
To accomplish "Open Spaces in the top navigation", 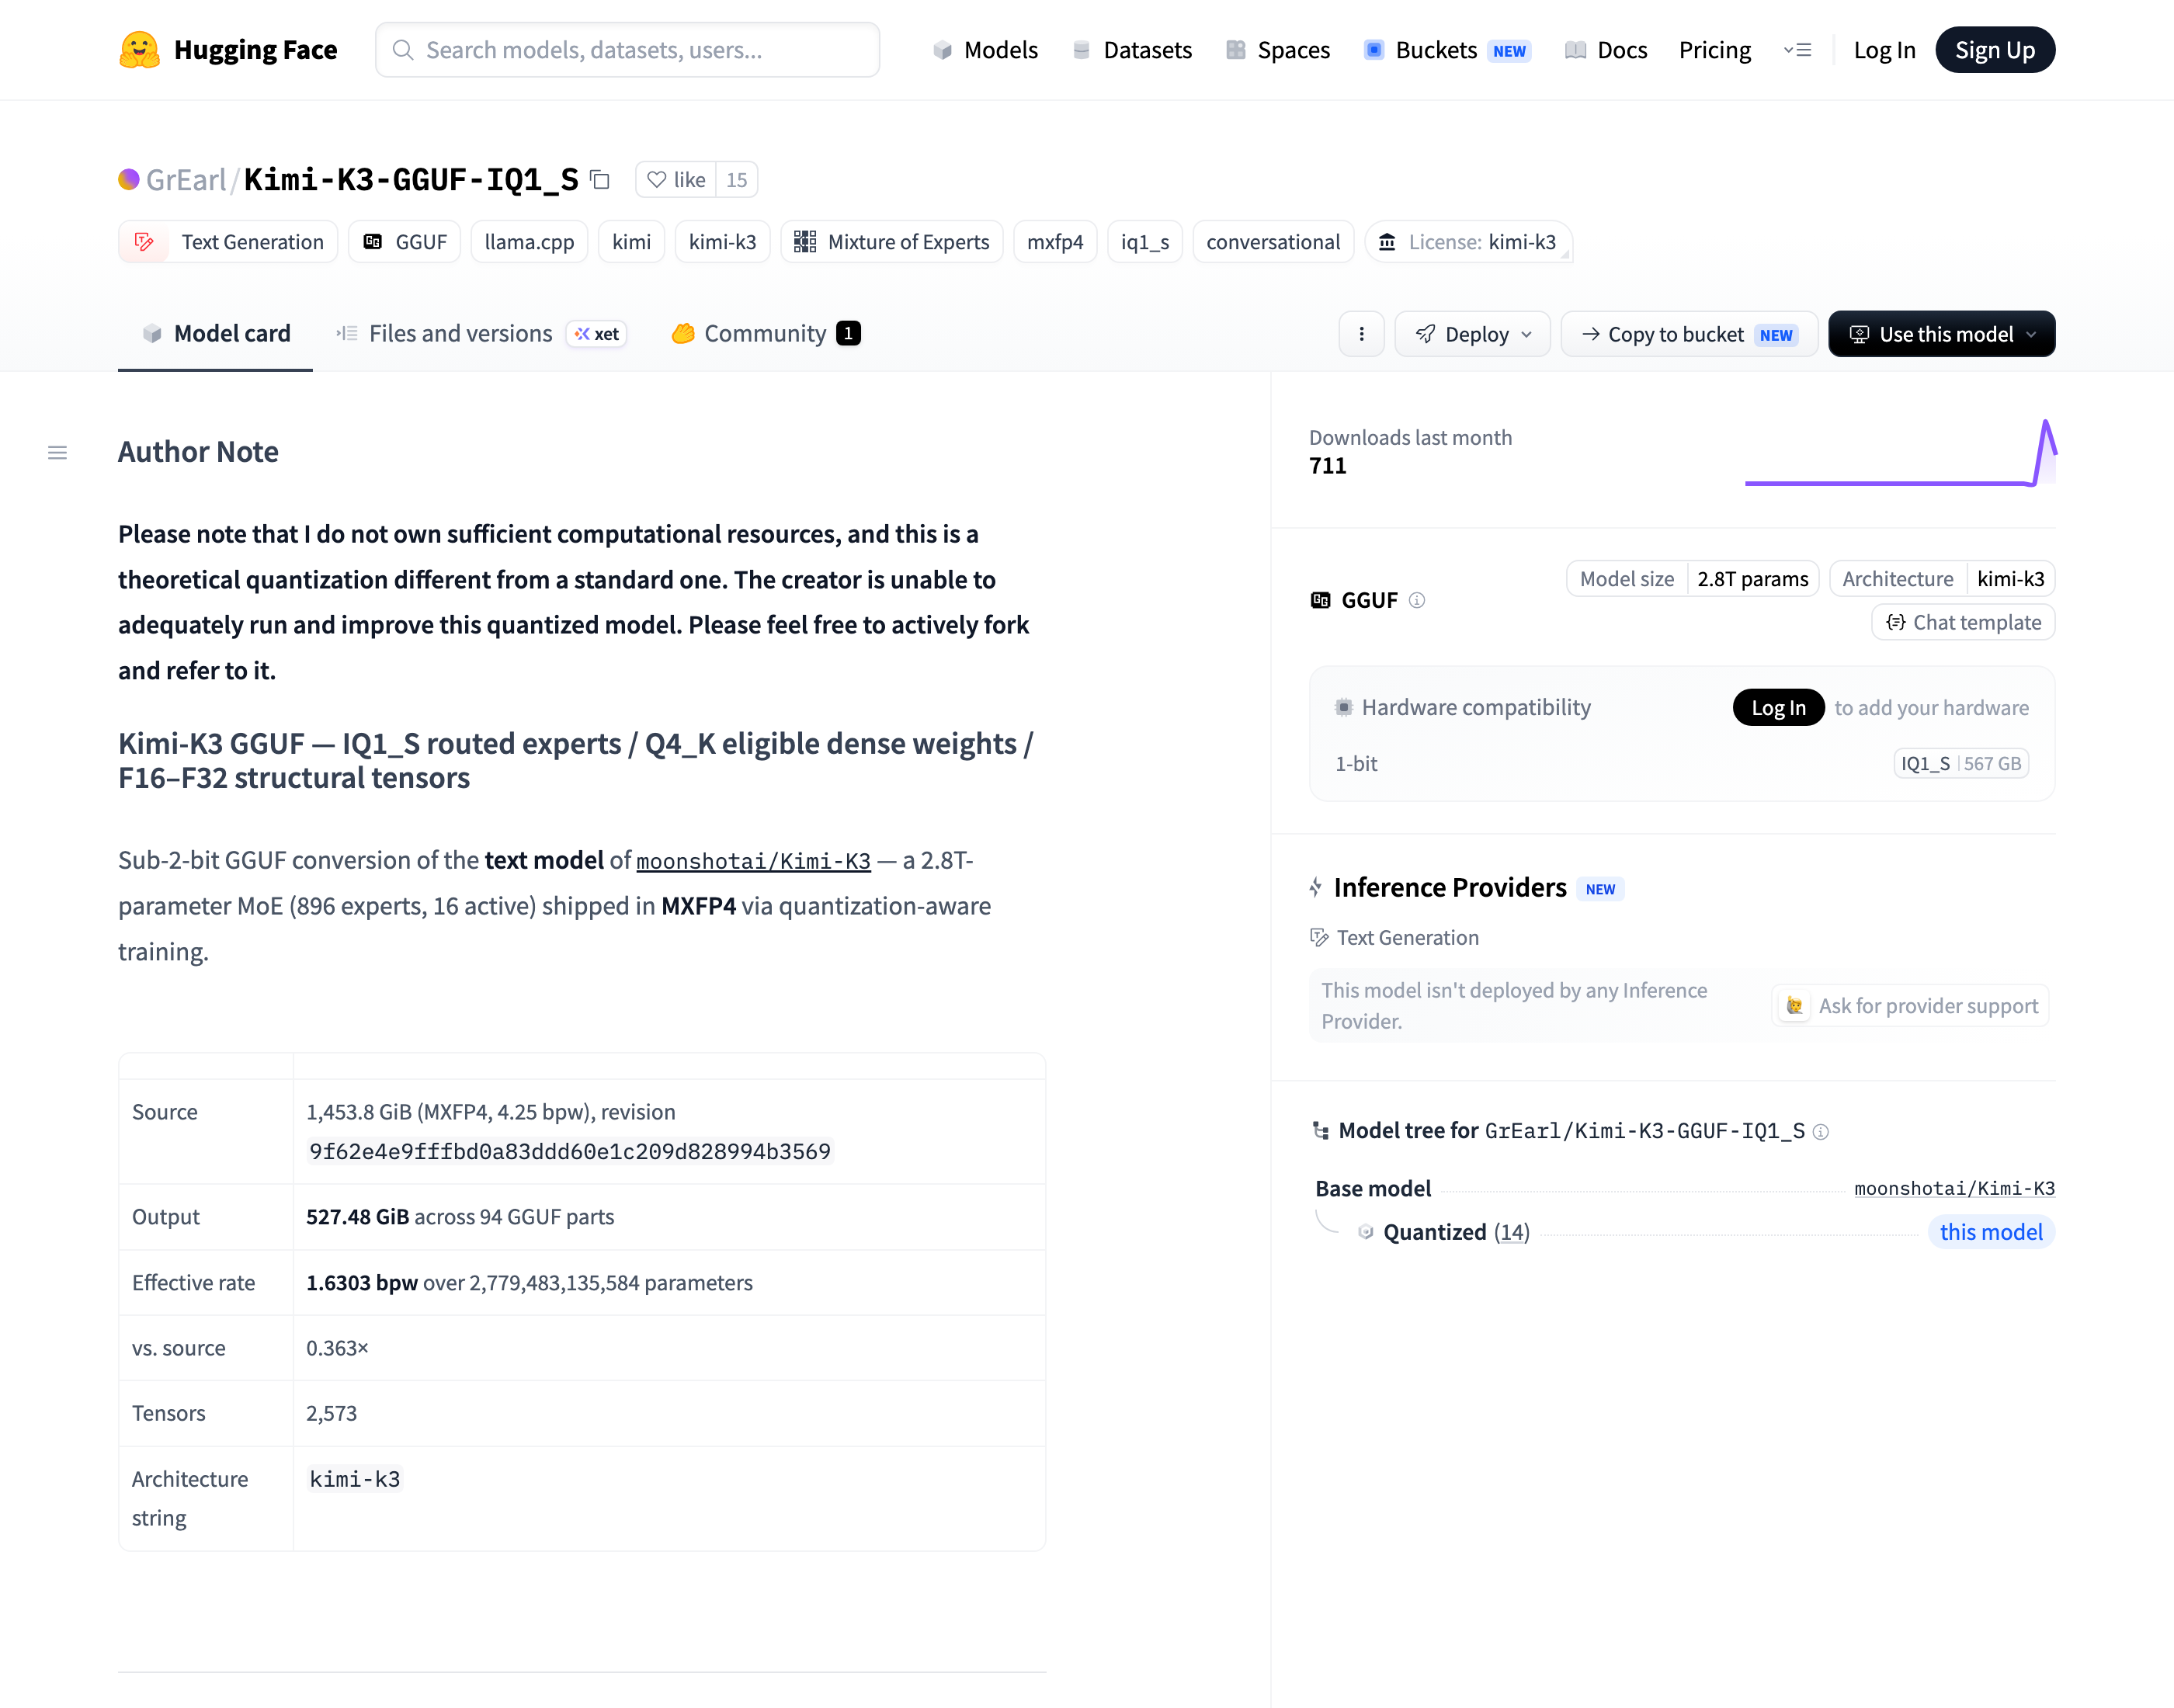I will point(1277,50).
